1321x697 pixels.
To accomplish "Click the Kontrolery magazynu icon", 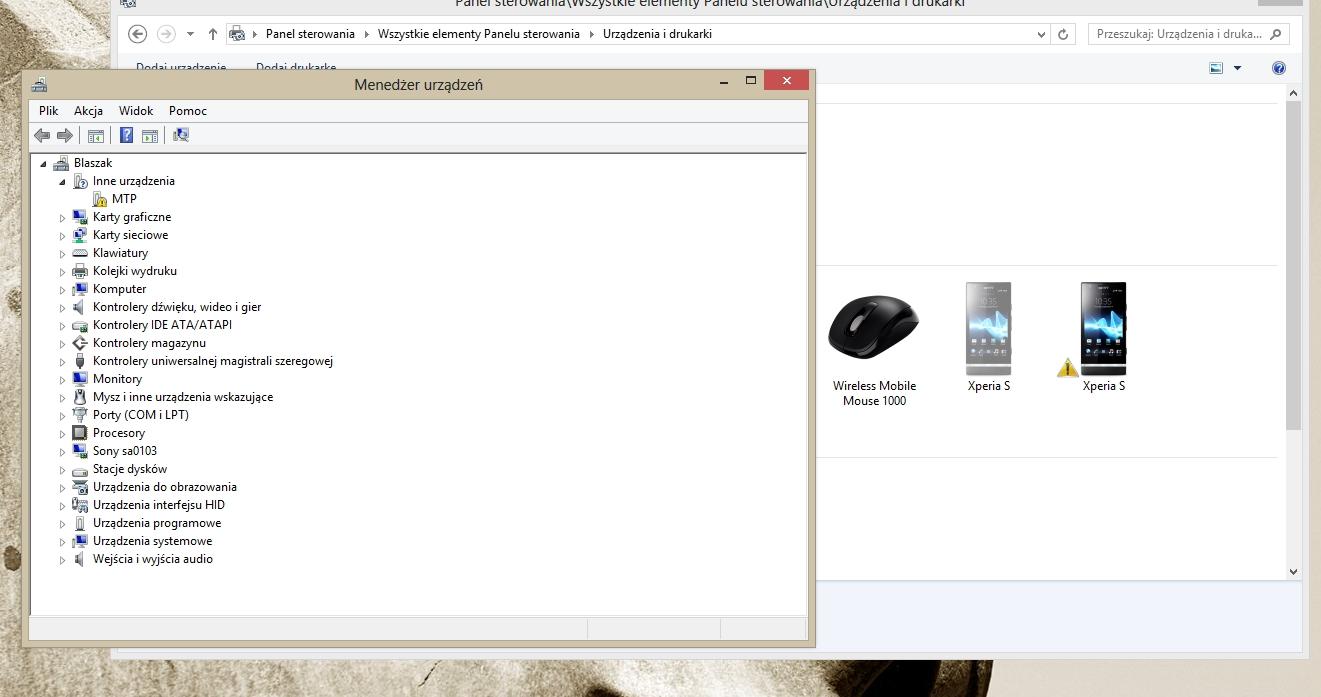I will tap(80, 343).
